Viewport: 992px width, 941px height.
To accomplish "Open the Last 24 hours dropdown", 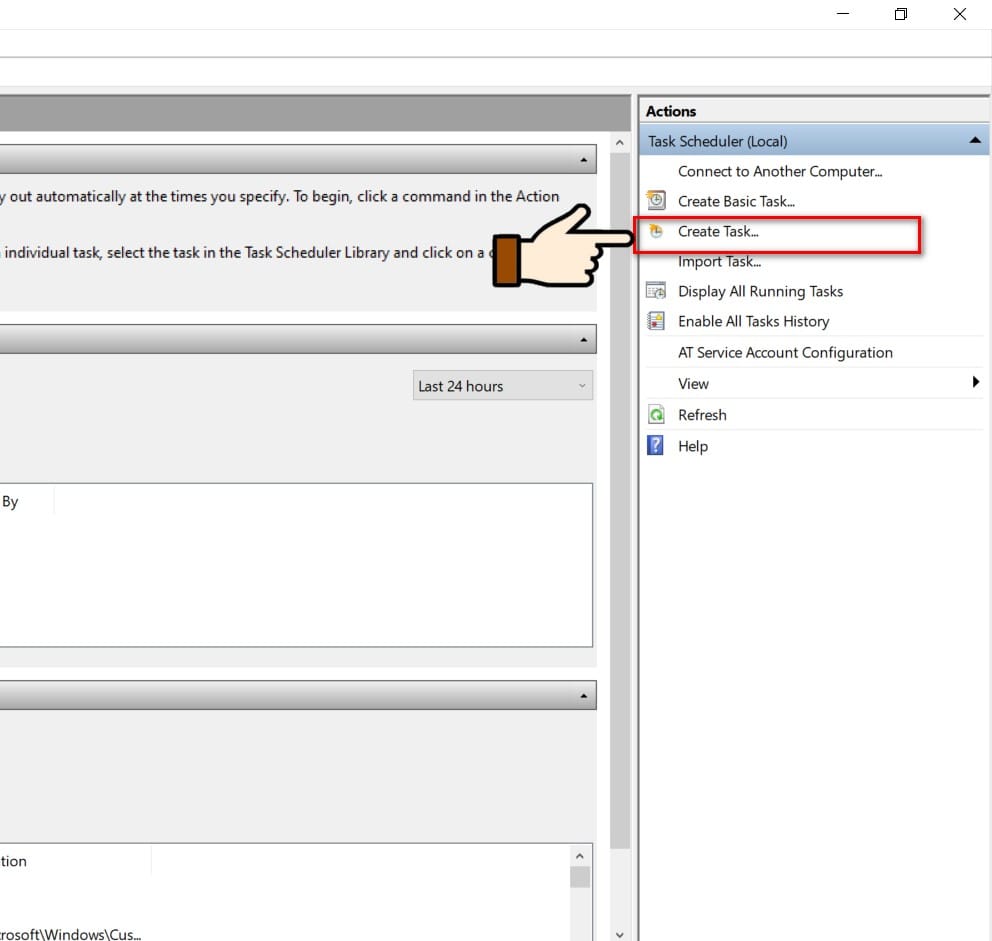I will pos(503,385).
